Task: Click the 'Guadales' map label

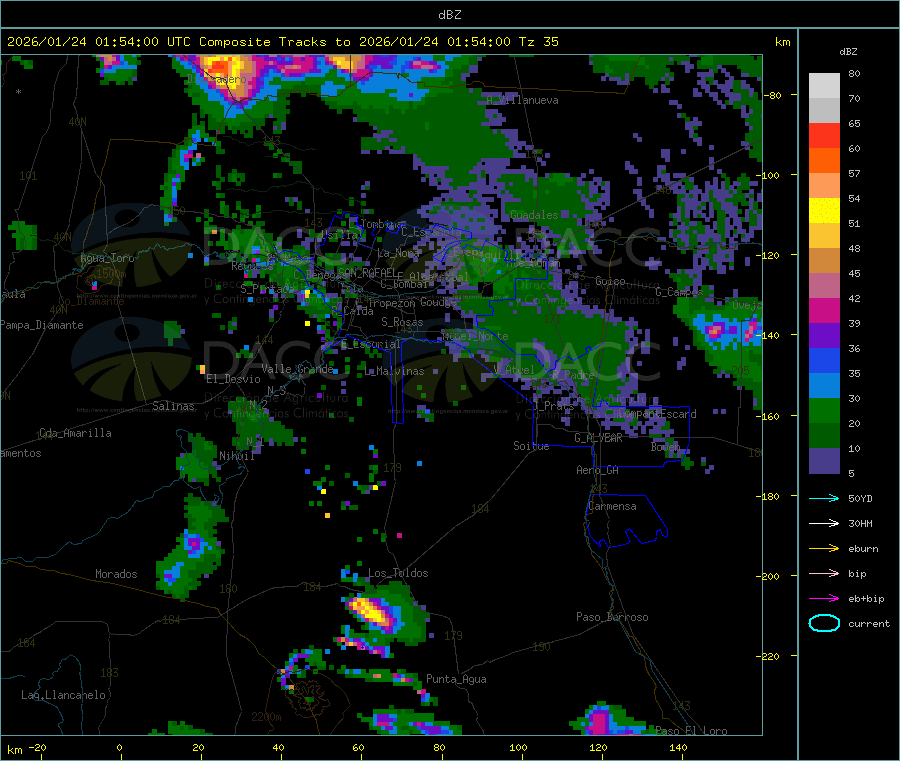Action: click(x=534, y=215)
